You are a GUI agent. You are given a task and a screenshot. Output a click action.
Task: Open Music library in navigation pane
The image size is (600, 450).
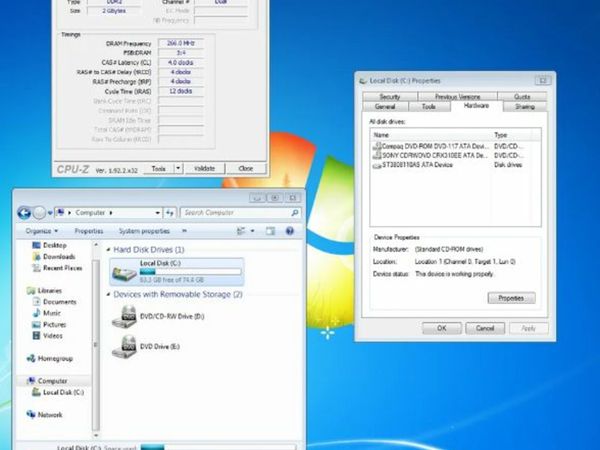(x=47, y=313)
